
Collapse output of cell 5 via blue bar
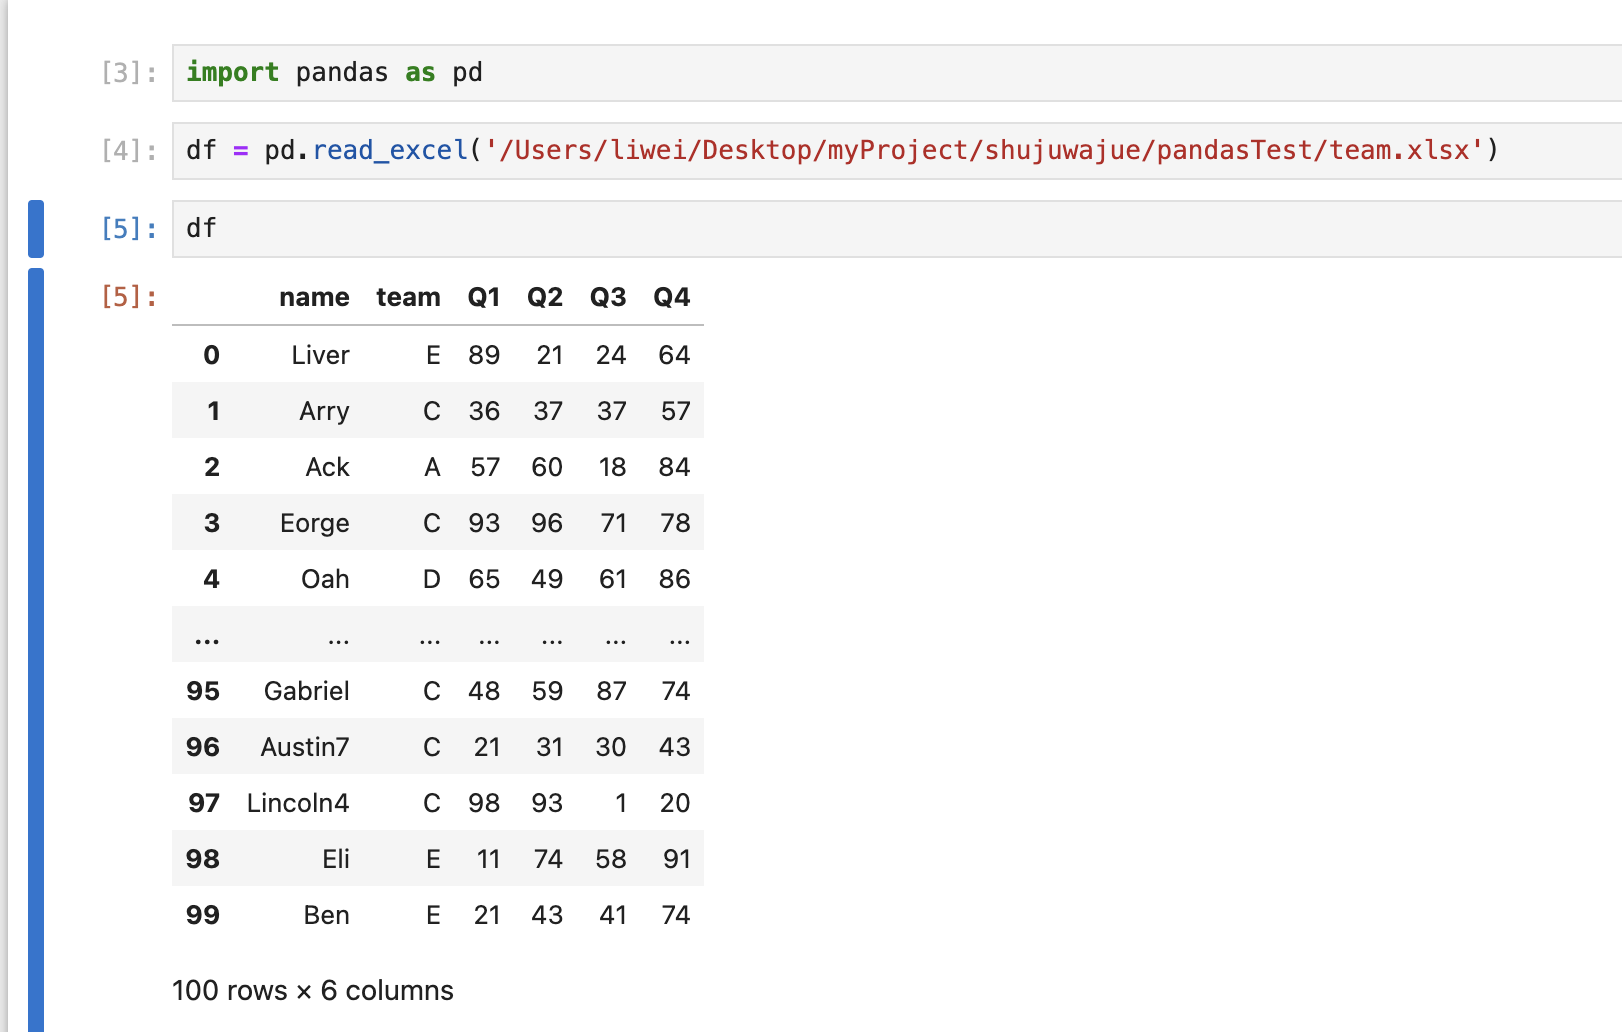[x=36, y=650]
